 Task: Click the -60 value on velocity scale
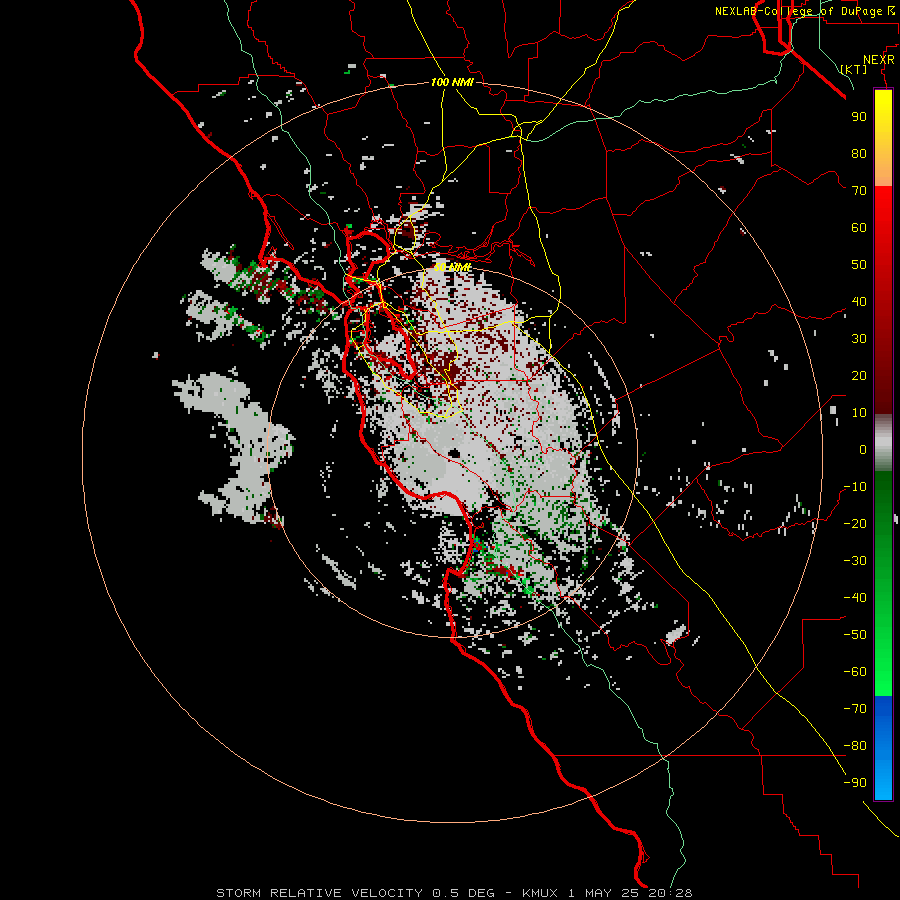coord(855,672)
